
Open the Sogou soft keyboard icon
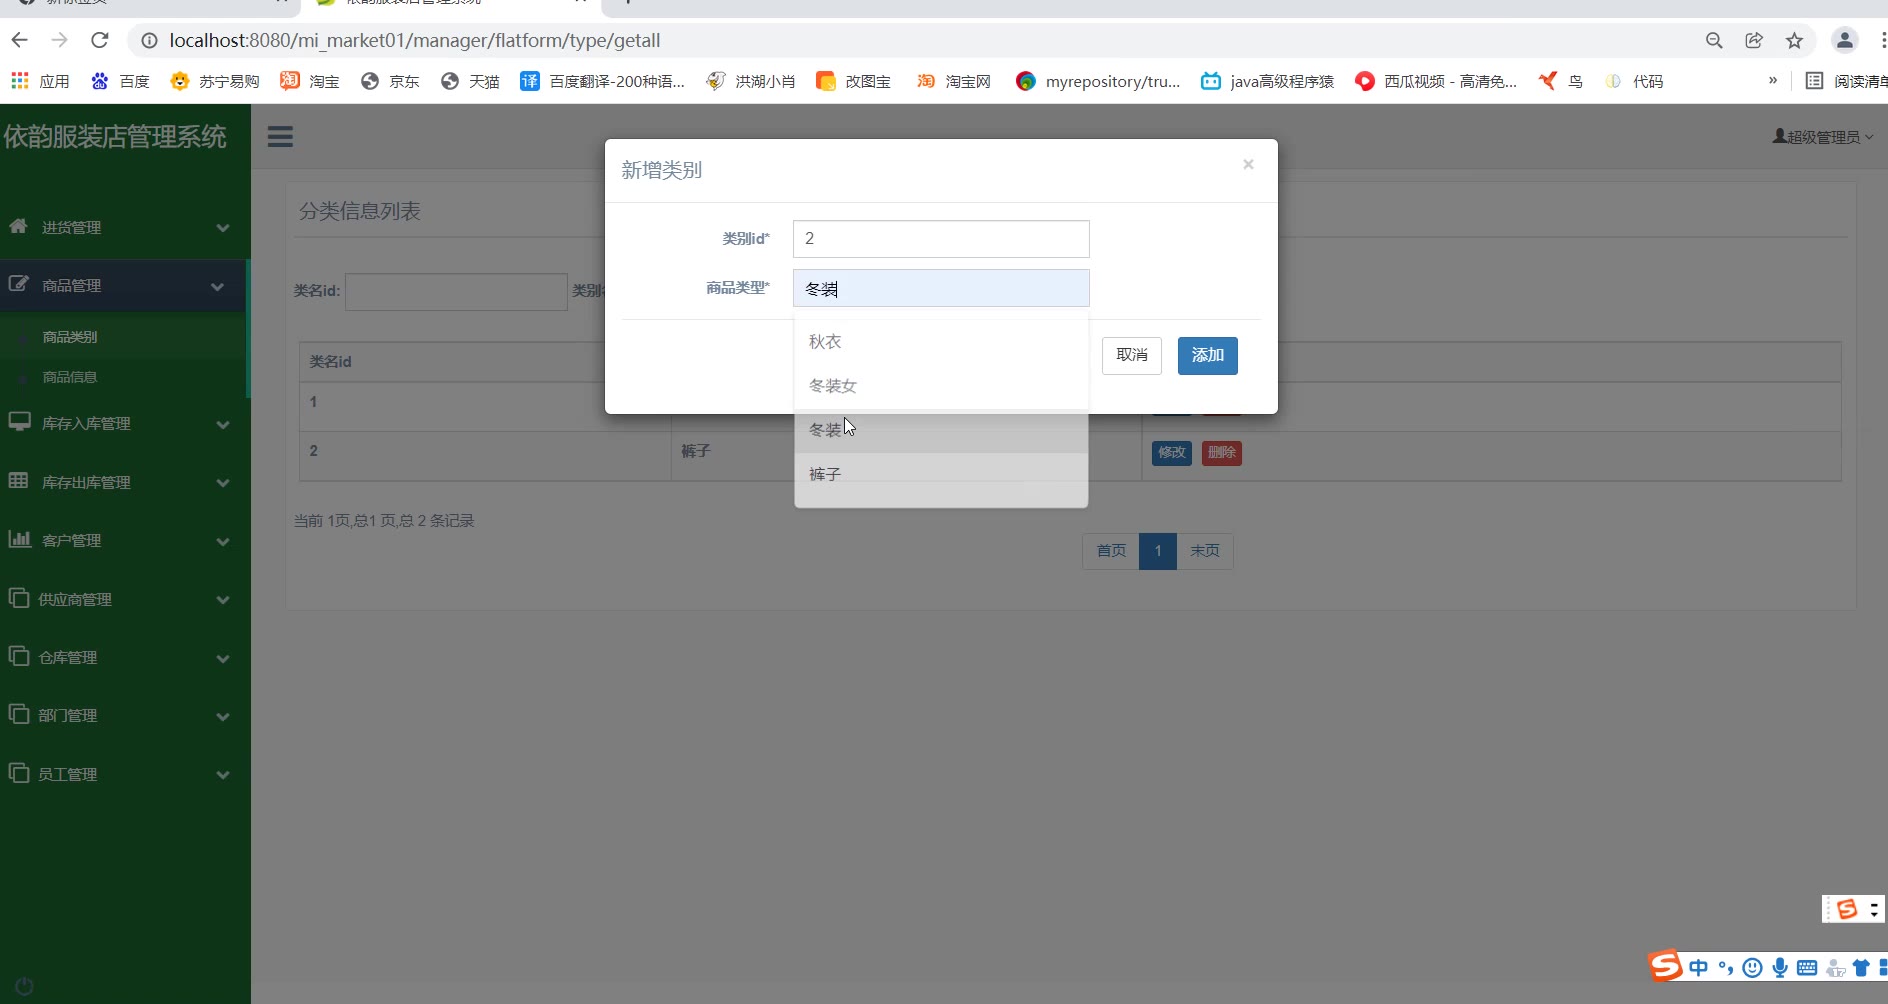click(x=1807, y=968)
